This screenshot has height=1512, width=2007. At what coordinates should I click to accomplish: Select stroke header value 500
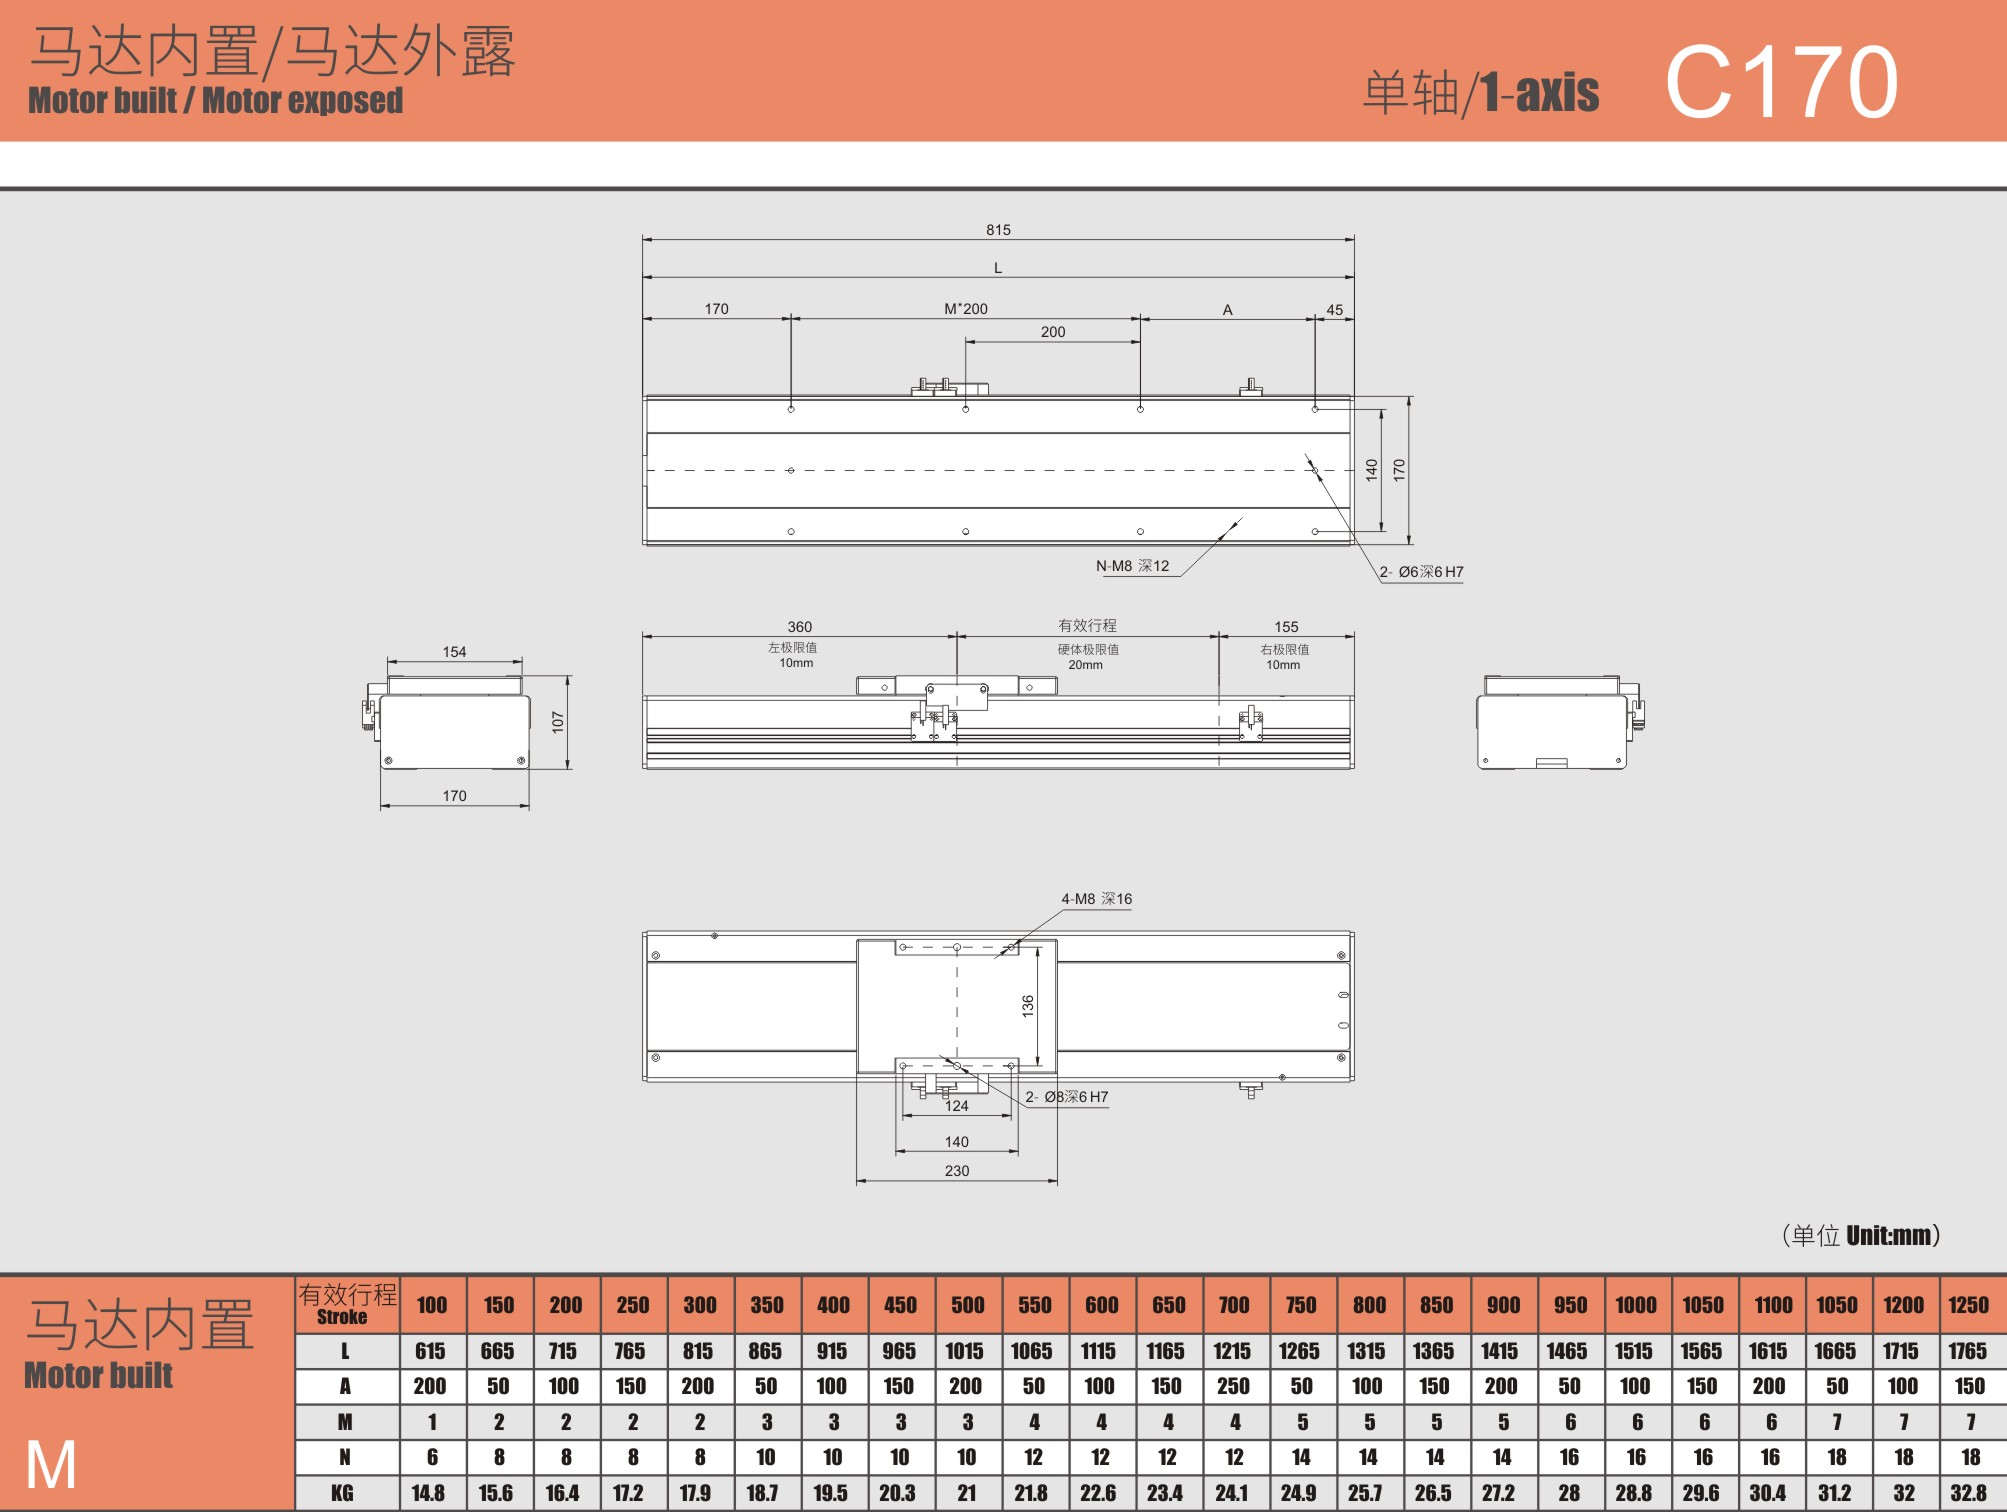pos(968,1305)
